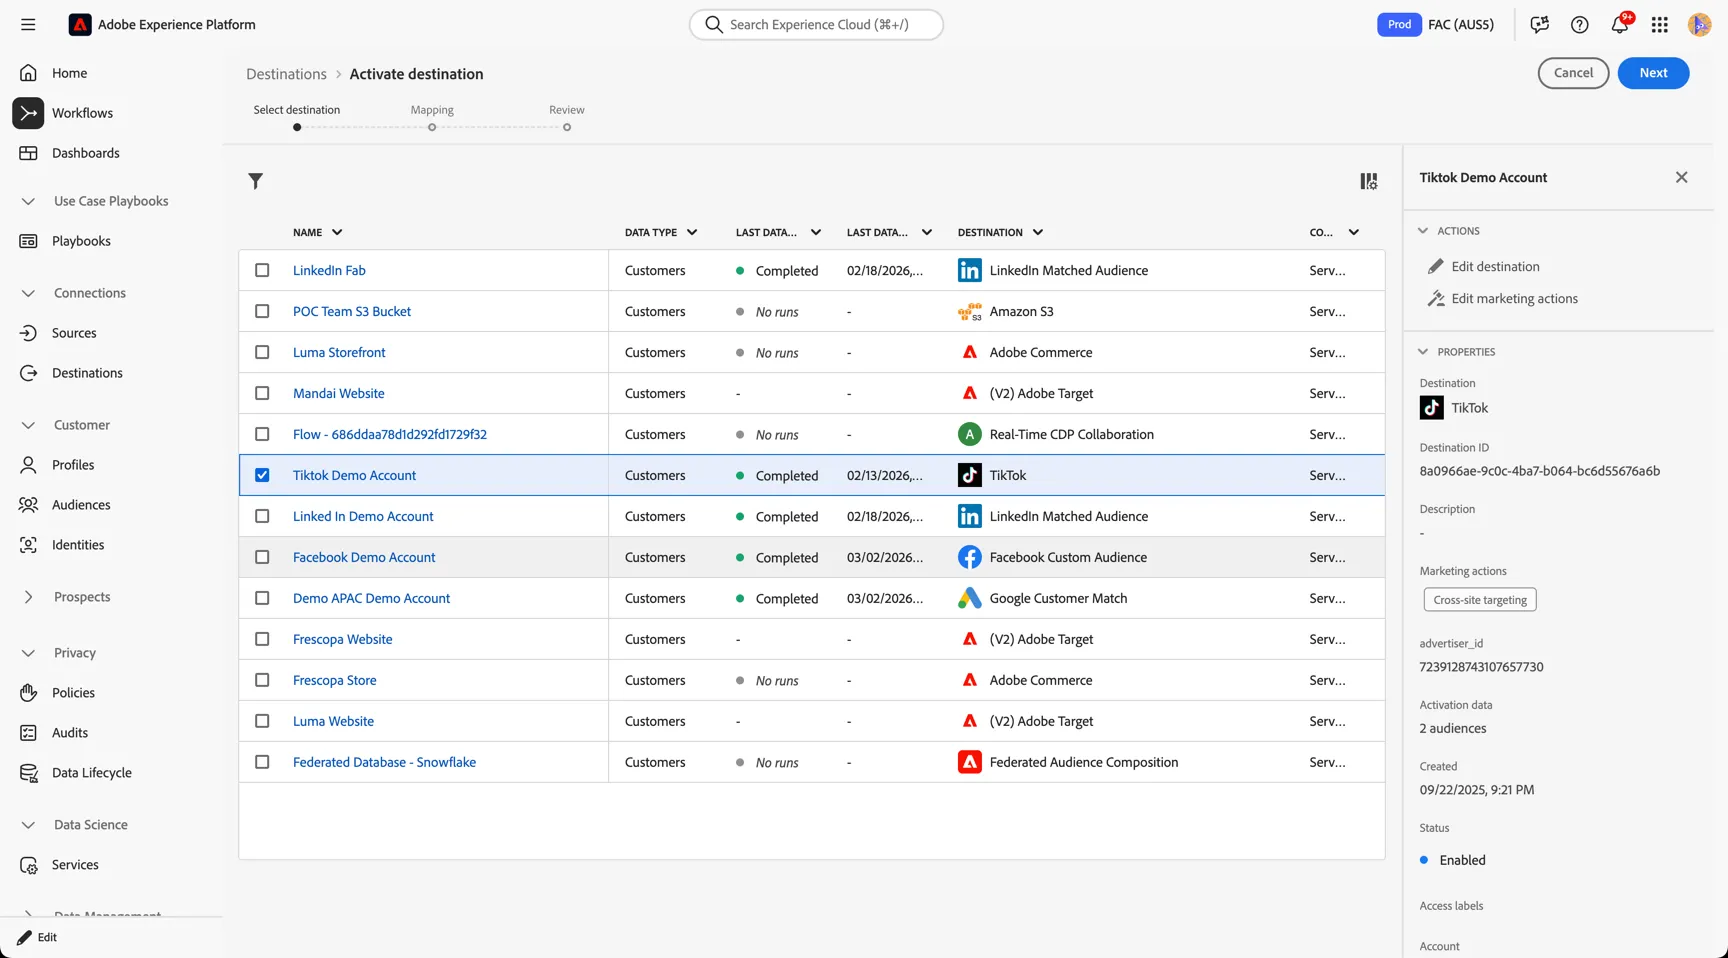Click the Cancel button

tap(1573, 73)
